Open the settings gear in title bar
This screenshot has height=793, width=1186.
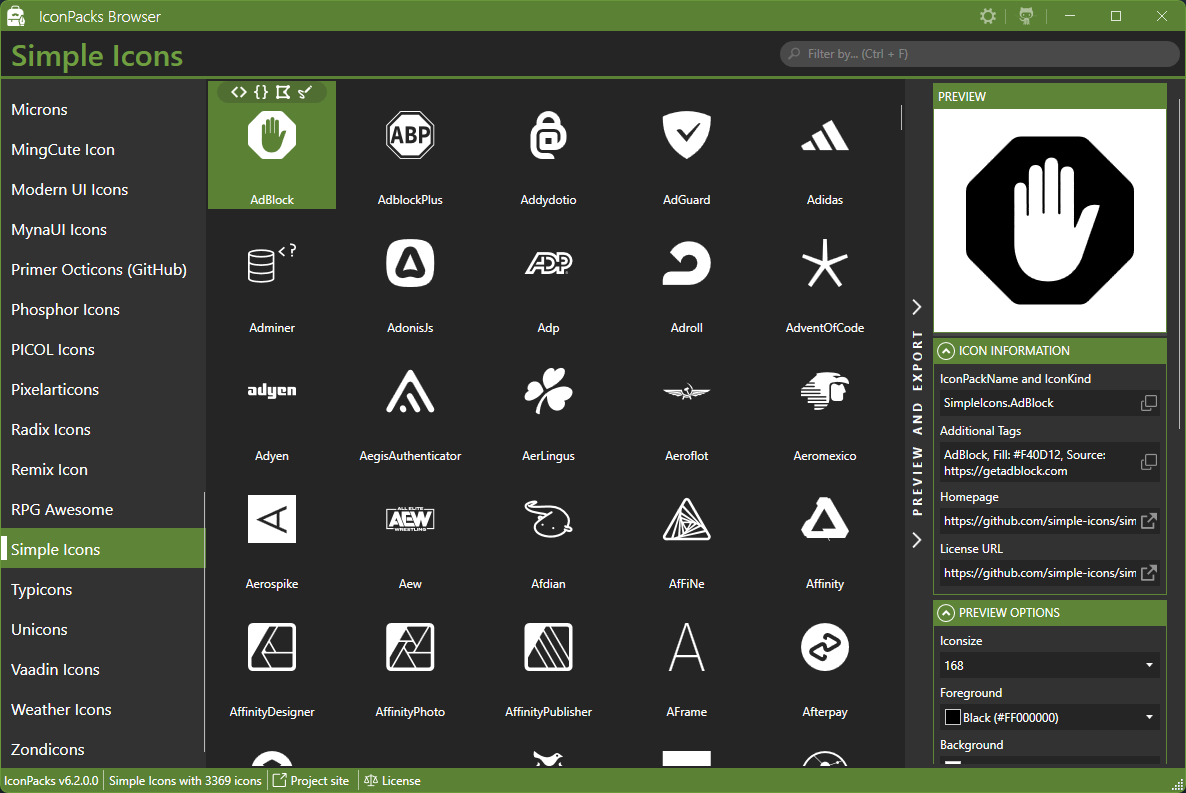click(988, 16)
